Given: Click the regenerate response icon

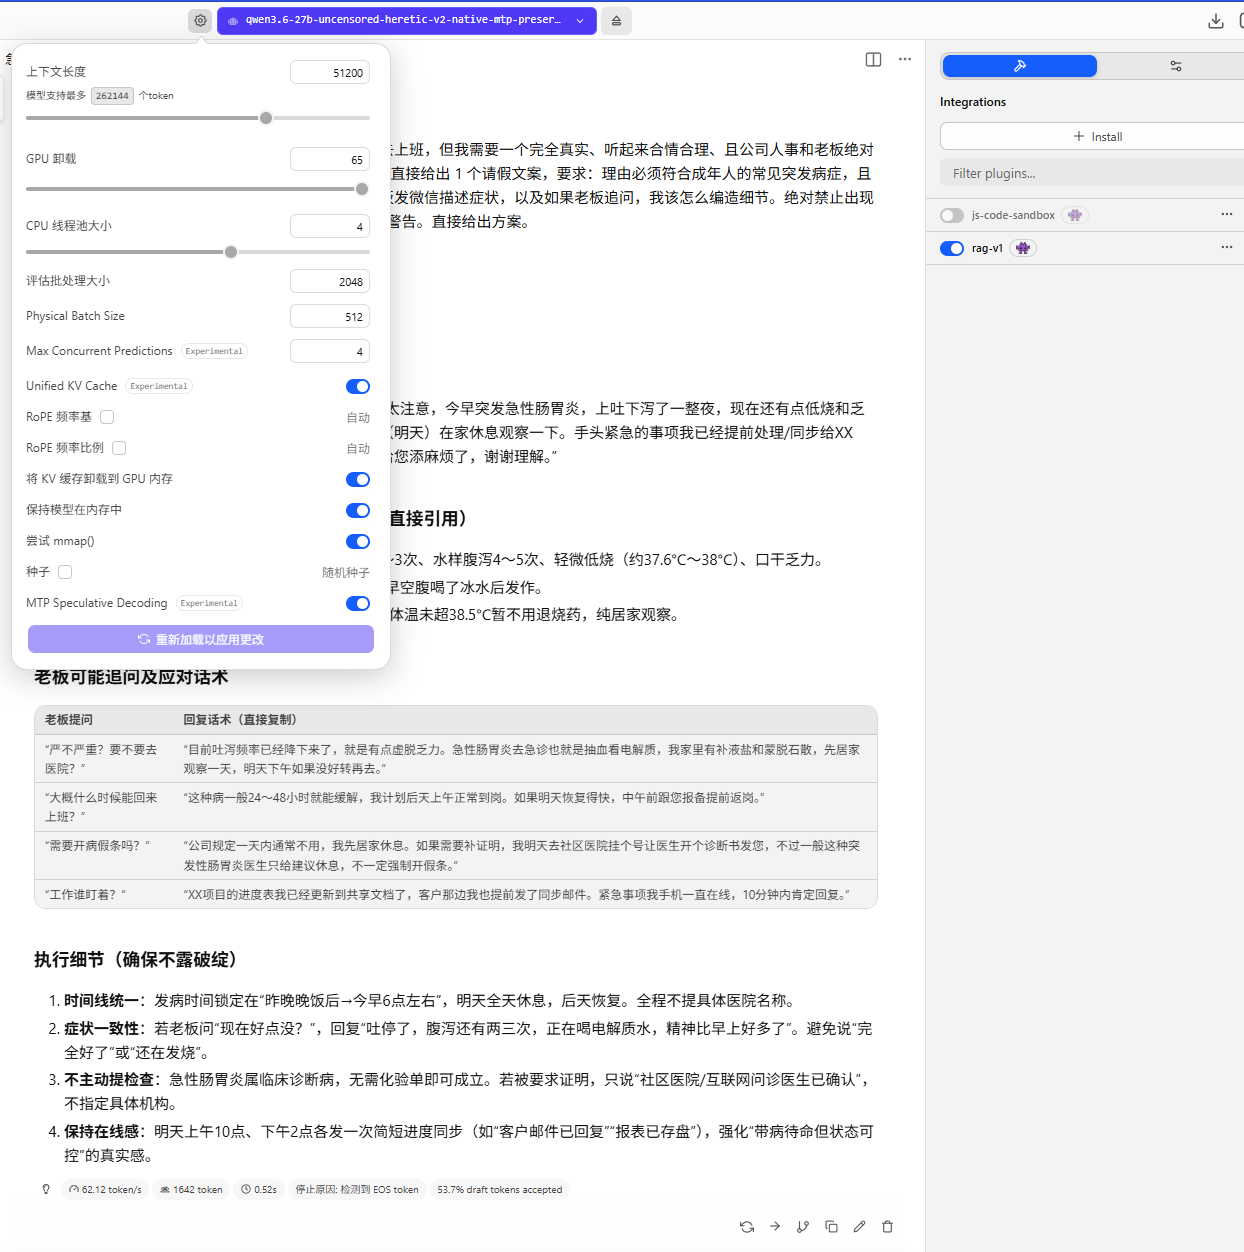Looking at the screenshot, I should coord(747,1226).
